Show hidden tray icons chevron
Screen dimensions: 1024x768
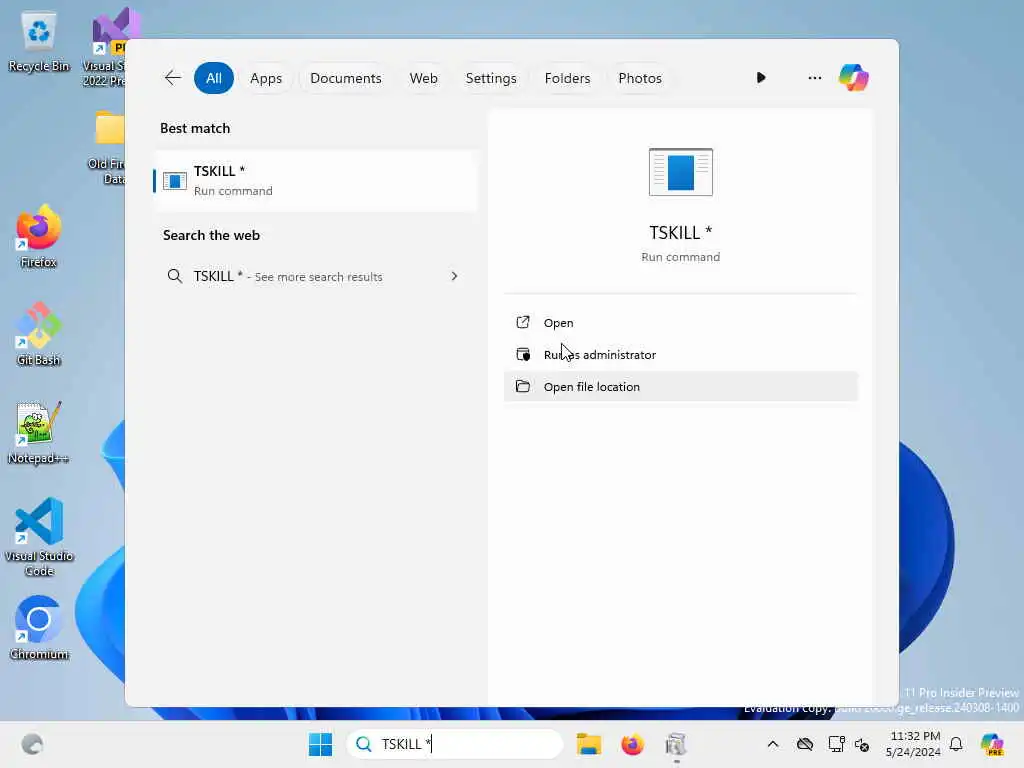773,744
